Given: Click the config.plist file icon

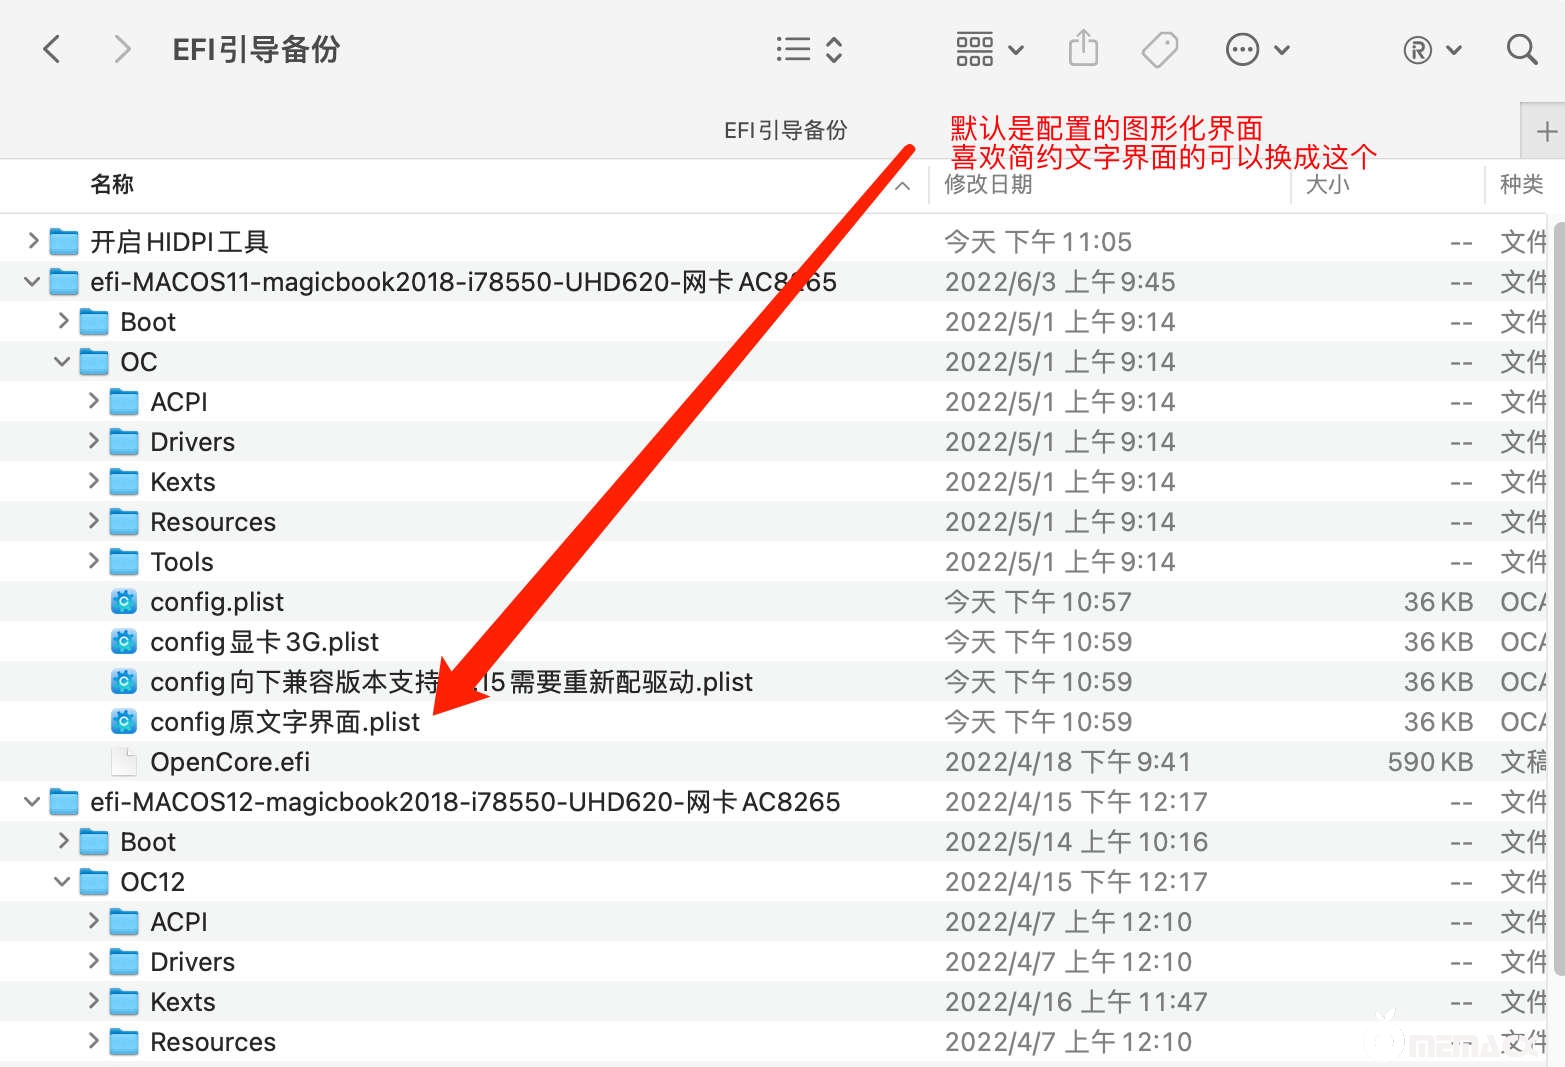Looking at the screenshot, I should (x=124, y=602).
